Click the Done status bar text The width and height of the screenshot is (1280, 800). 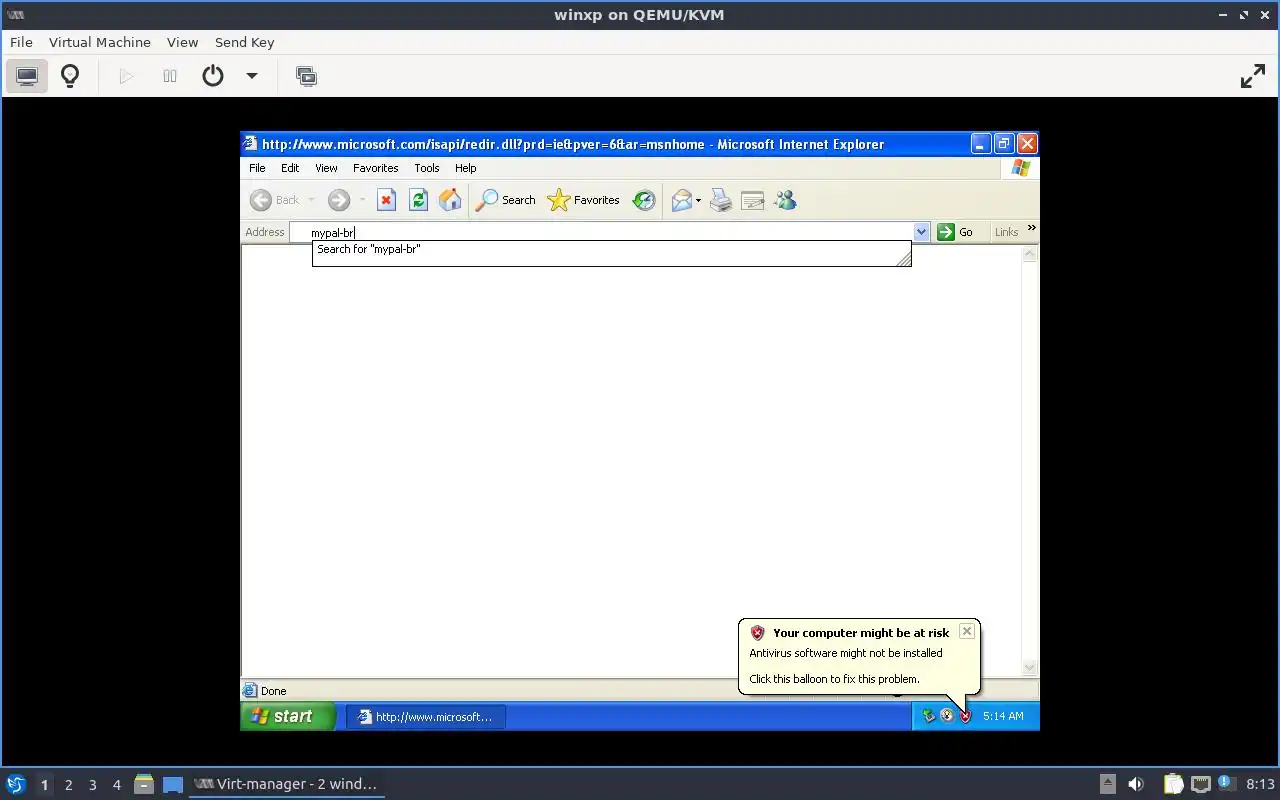(x=273, y=691)
